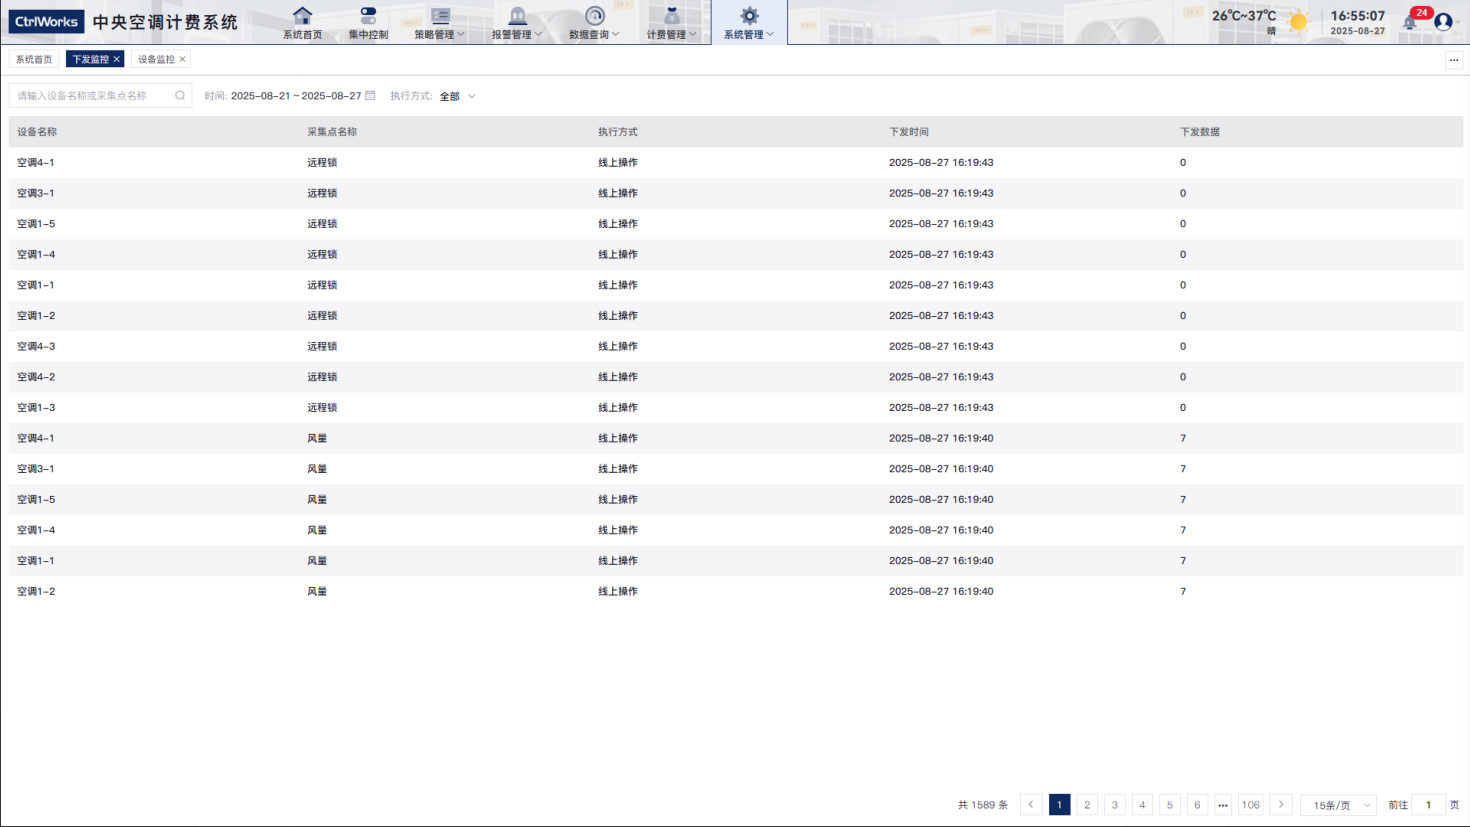Go to page 2 of results
Viewport: 1470px width, 827px height.
point(1087,805)
